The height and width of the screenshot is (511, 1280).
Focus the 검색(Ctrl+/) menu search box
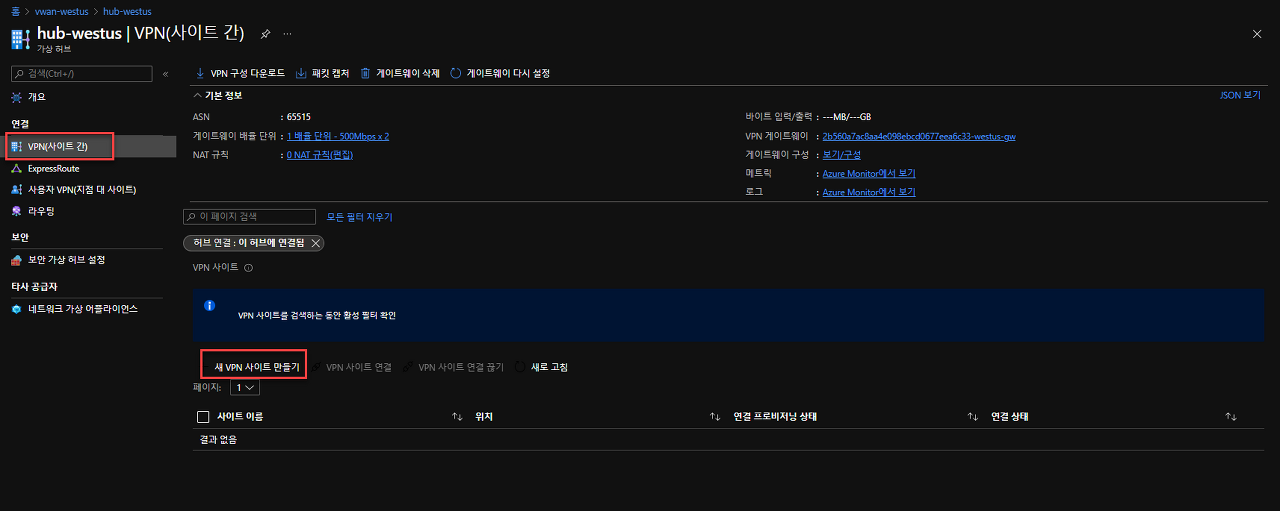[x=81, y=74]
